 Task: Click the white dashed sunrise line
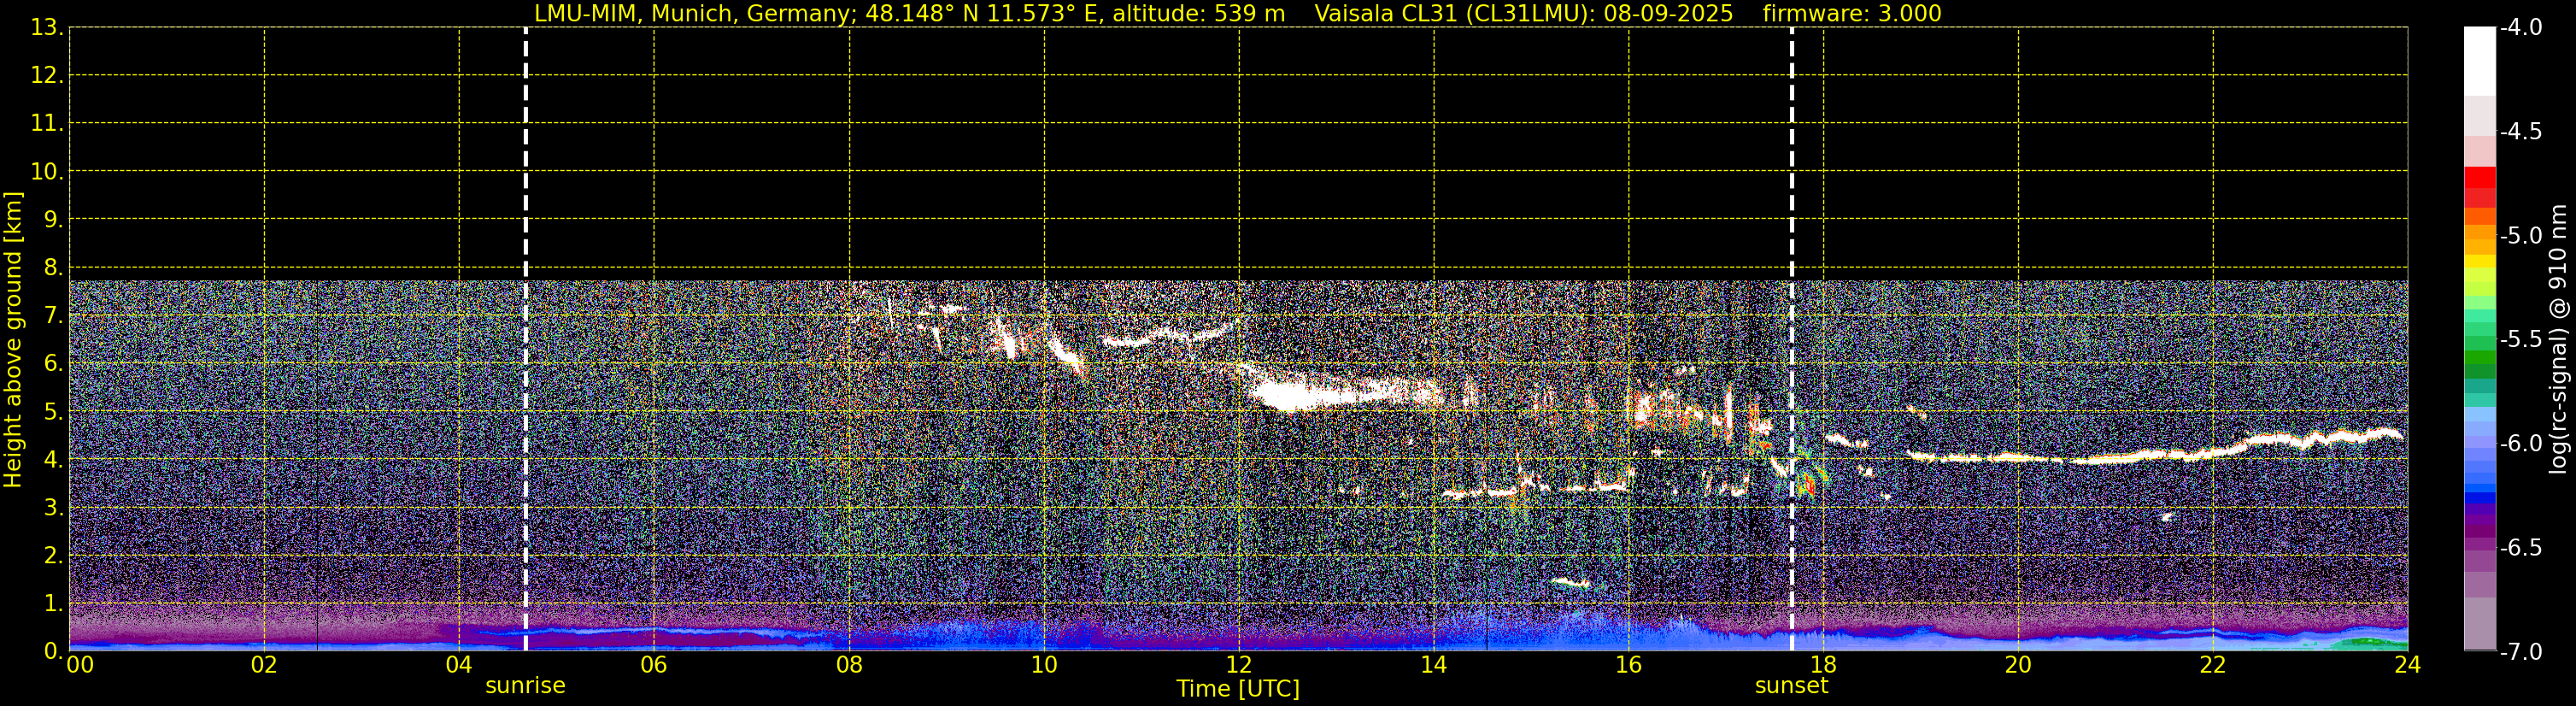526,339
